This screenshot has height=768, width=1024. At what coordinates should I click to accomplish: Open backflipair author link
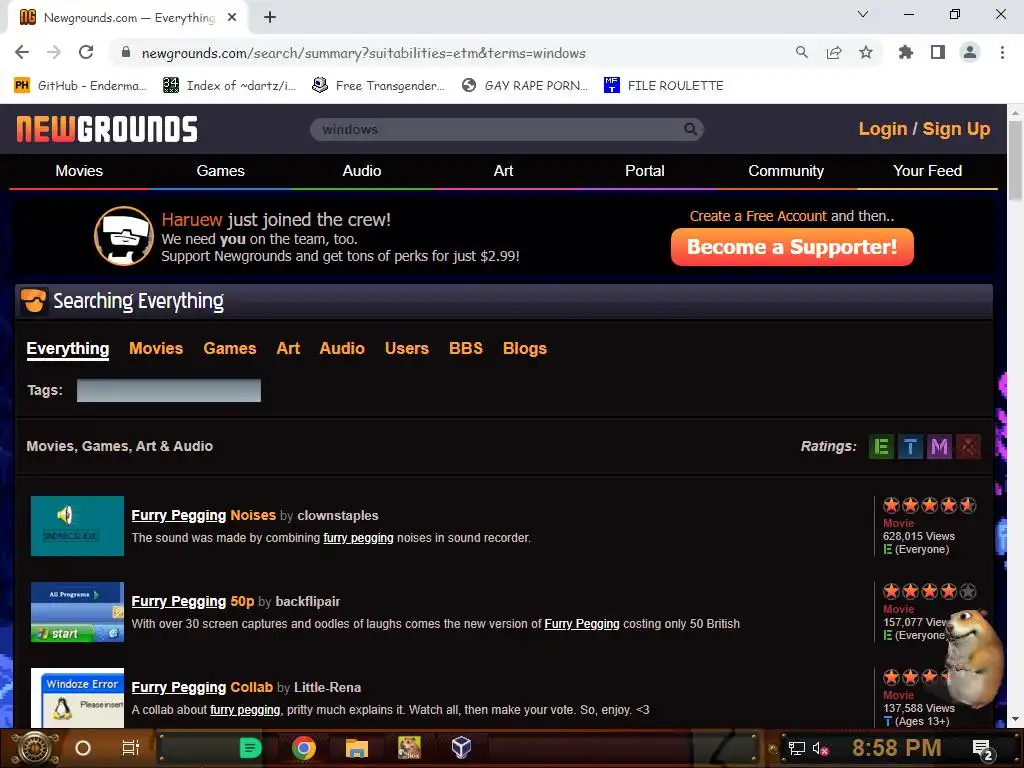(308, 601)
